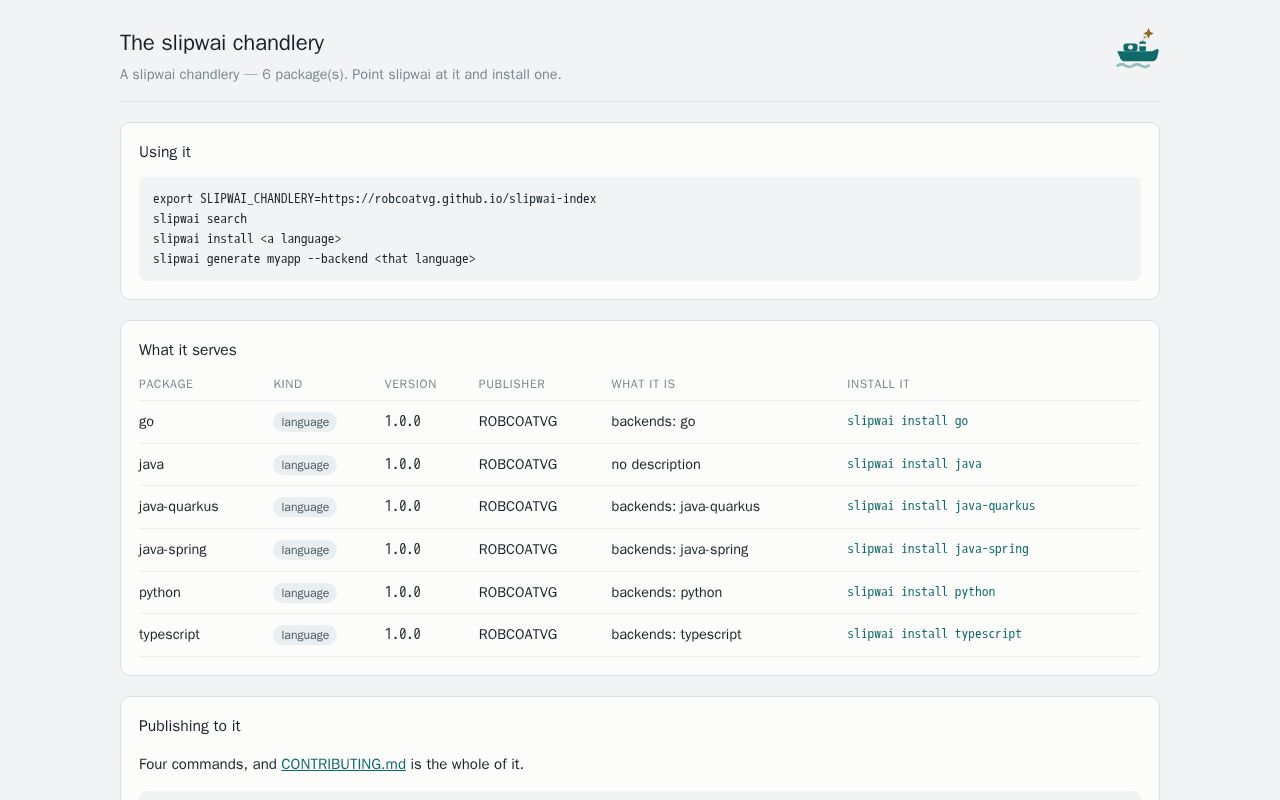1280x800 pixels.
Task: Click the "slipwai search" code line
Action: [200, 219]
